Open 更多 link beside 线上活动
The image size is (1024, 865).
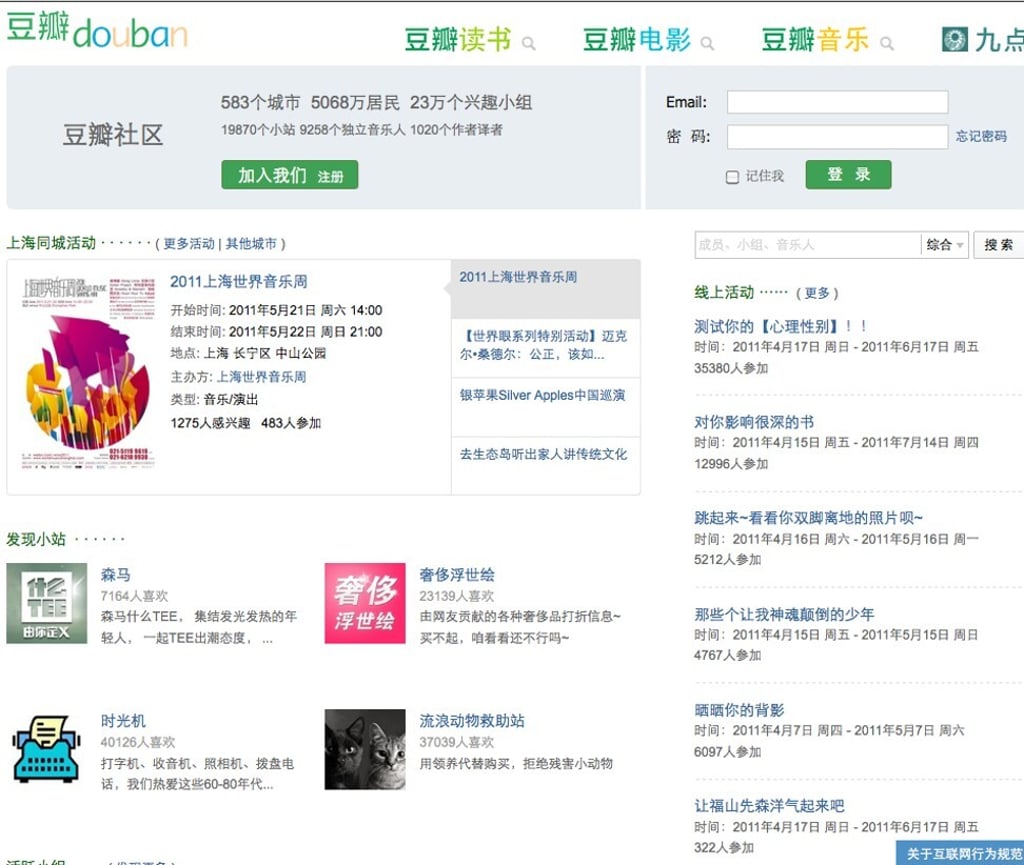pos(817,293)
